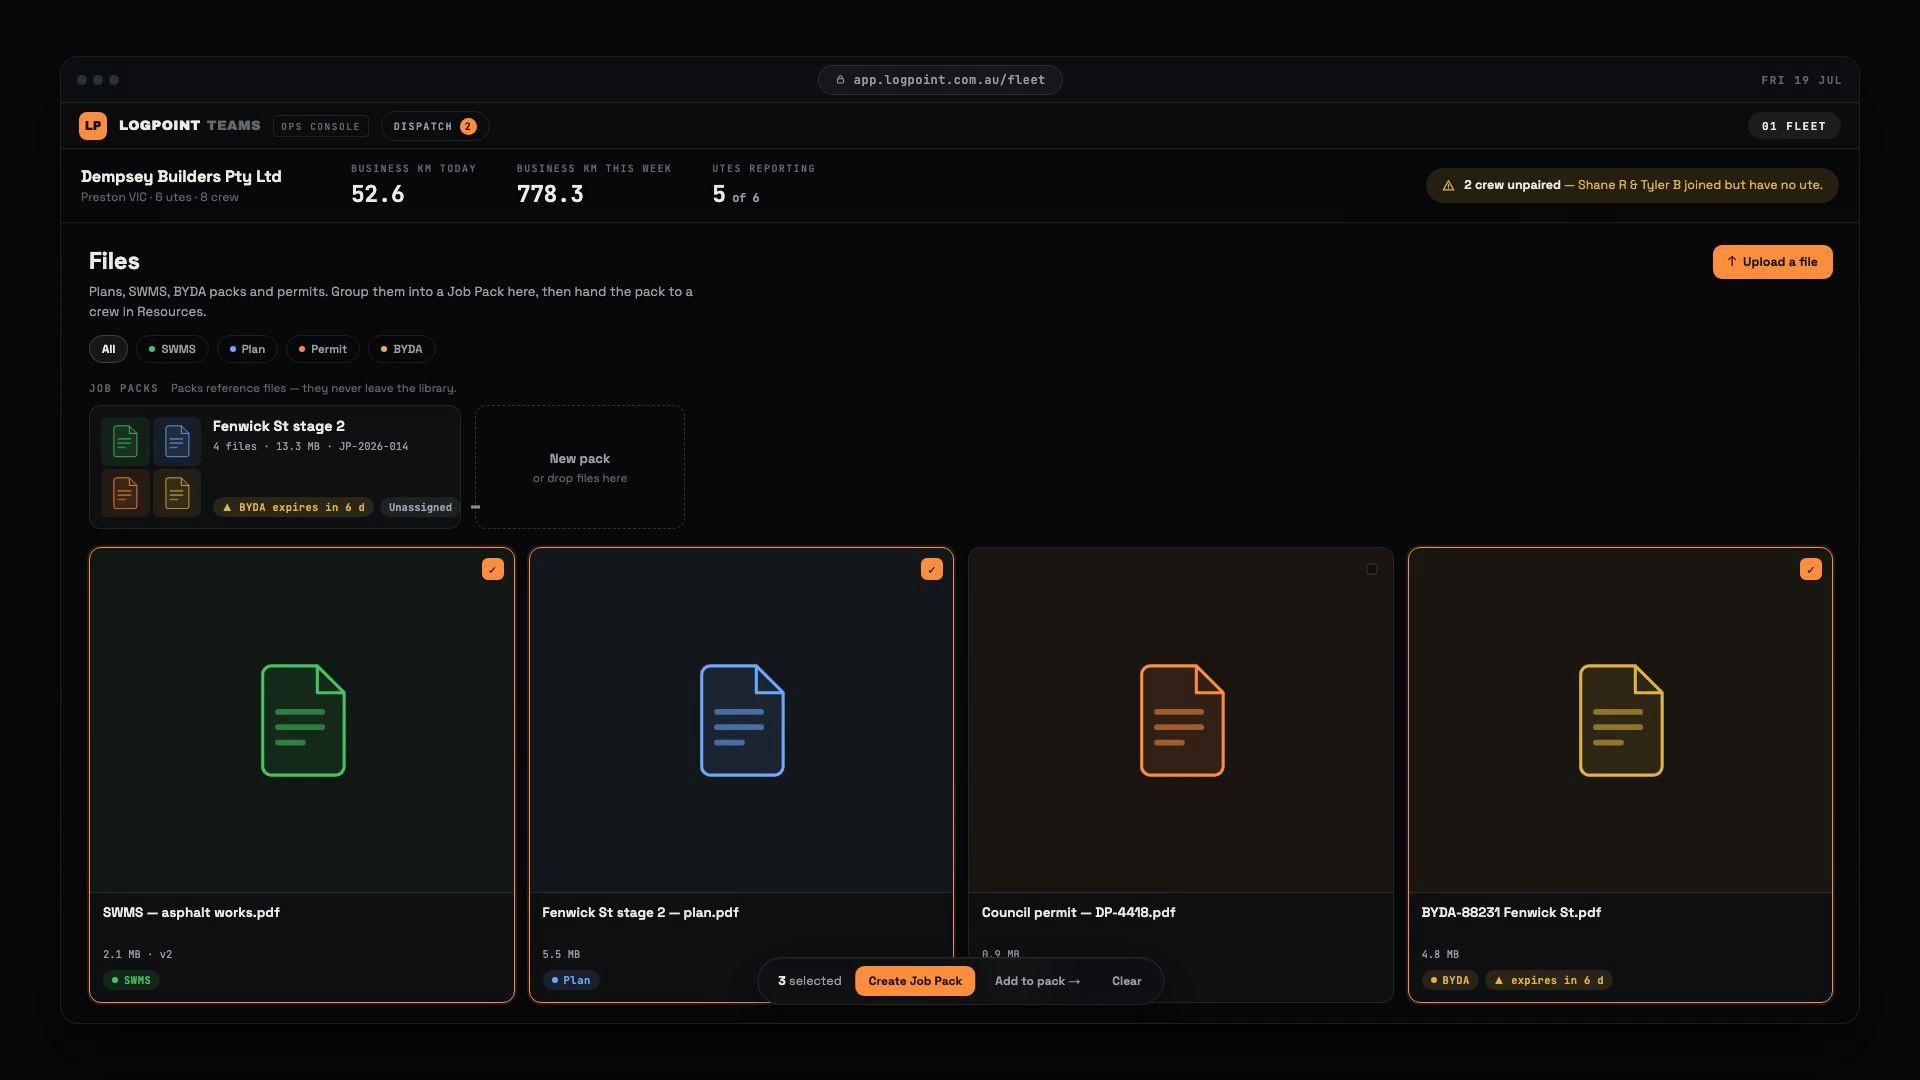Click the SWMS tag on asphalt works file

point(131,980)
